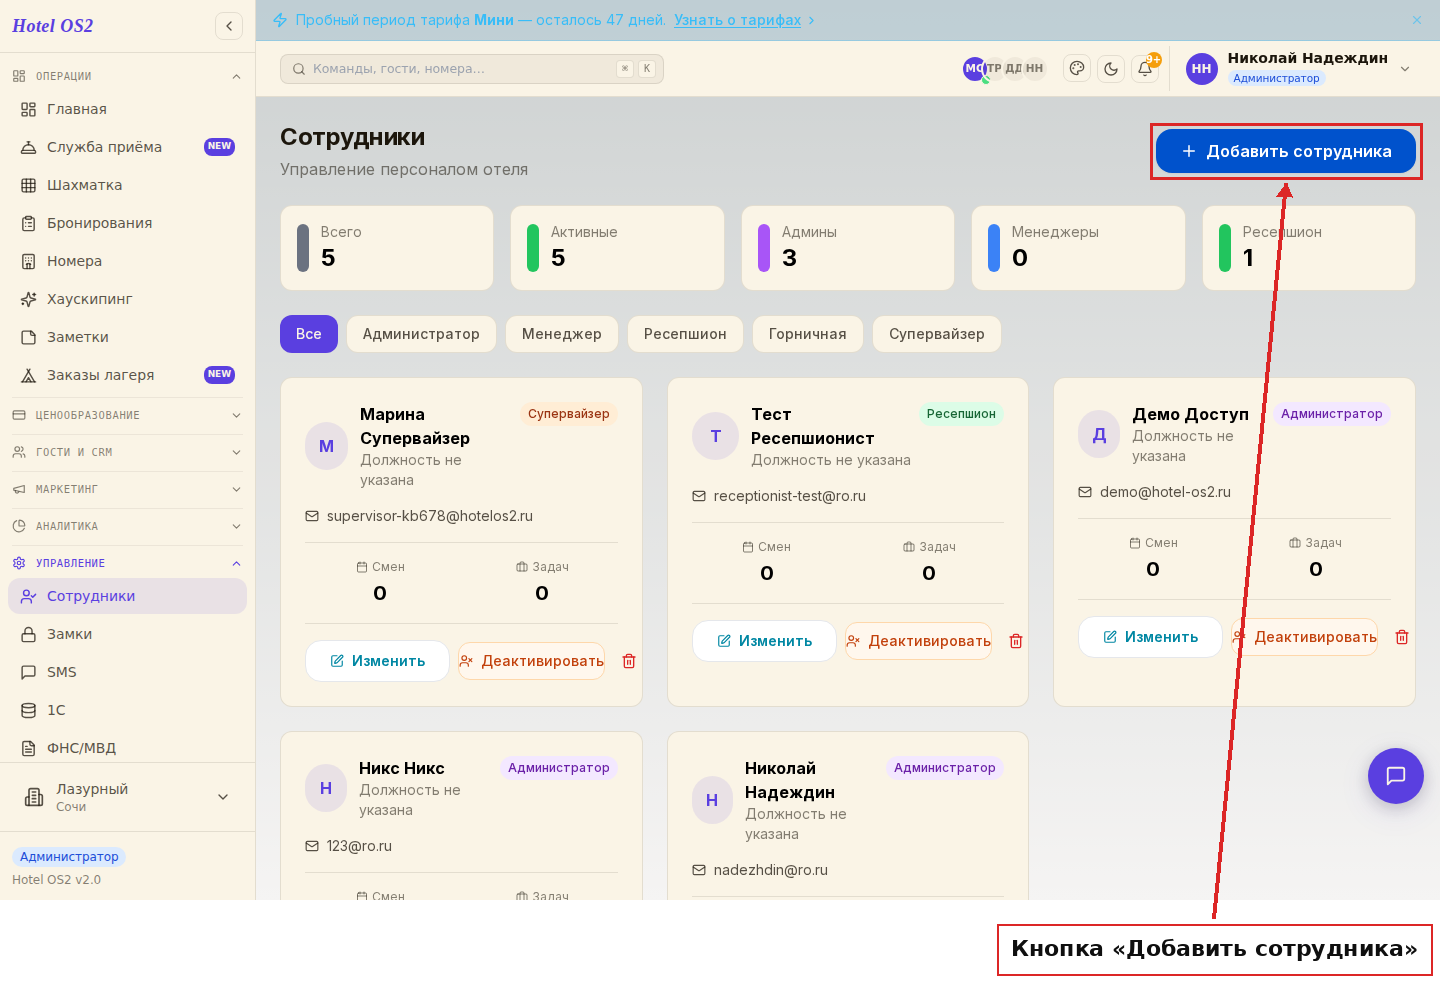Open the color theme palette icon
The width and height of the screenshot is (1440, 999).
coord(1077,68)
